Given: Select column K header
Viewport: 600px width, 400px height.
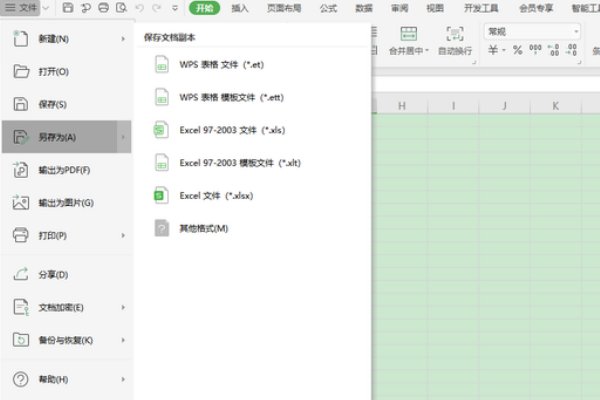Looking at the screenshot, I should (x=556, y=106).
